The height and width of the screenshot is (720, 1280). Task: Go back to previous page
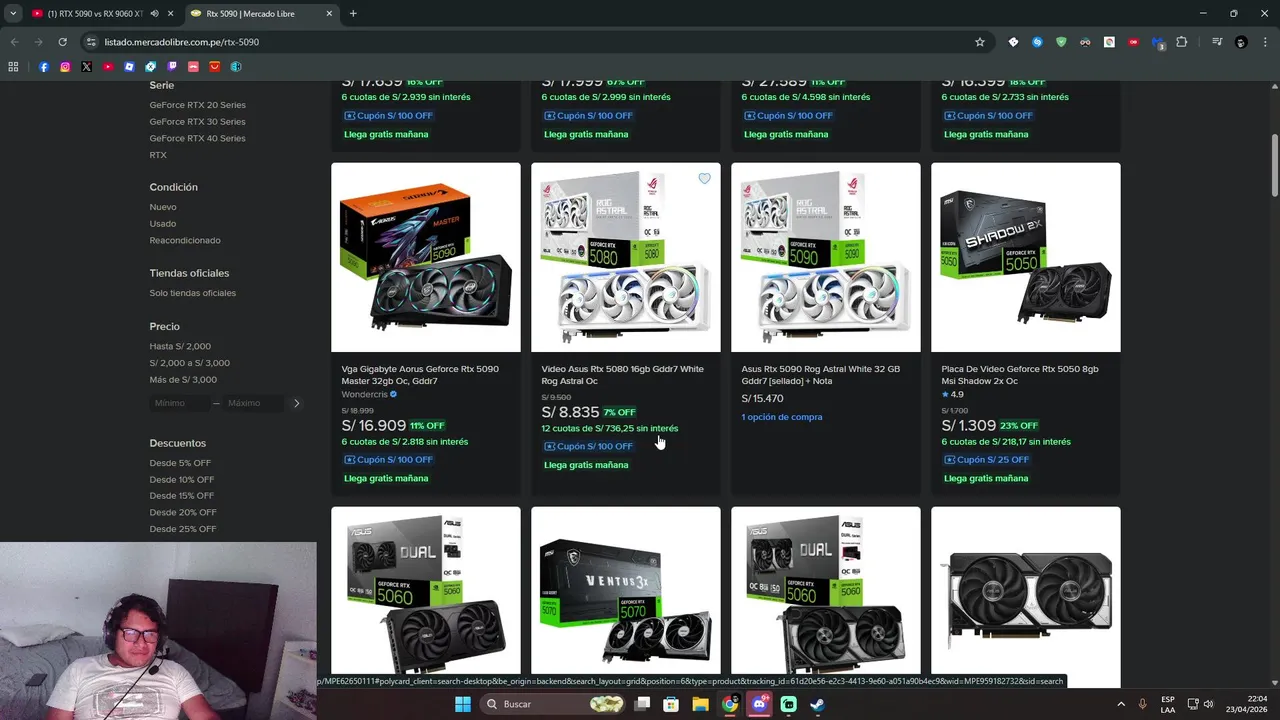pos(14,42)
